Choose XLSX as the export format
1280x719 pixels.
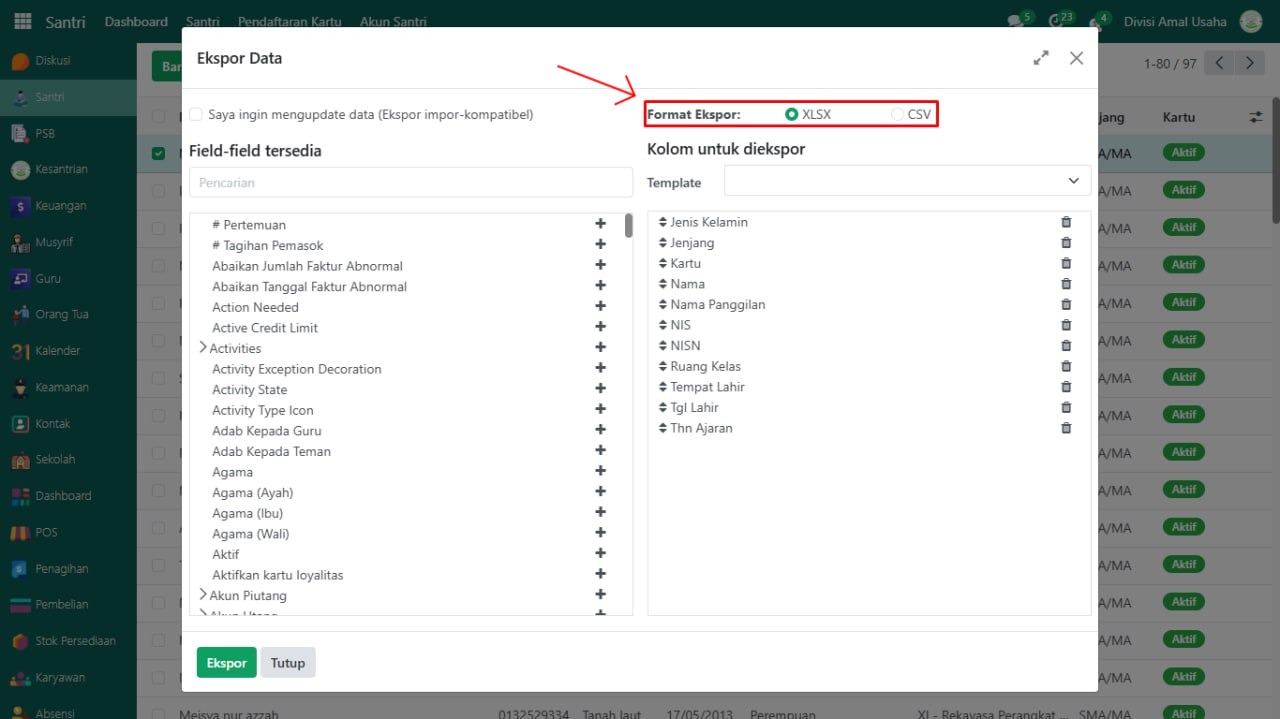[x=792, y=115]
